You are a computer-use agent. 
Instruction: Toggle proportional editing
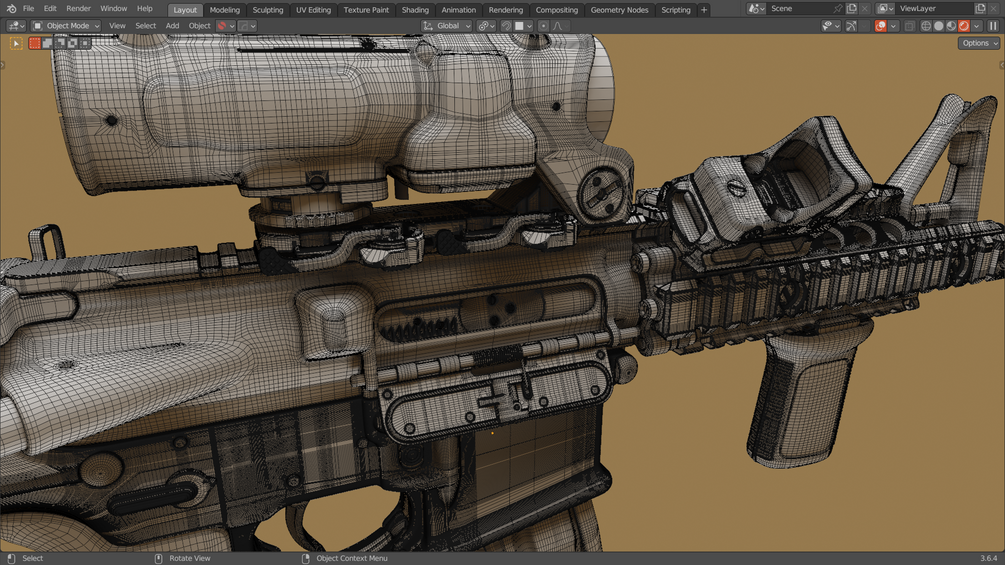[x=543, y=26]
